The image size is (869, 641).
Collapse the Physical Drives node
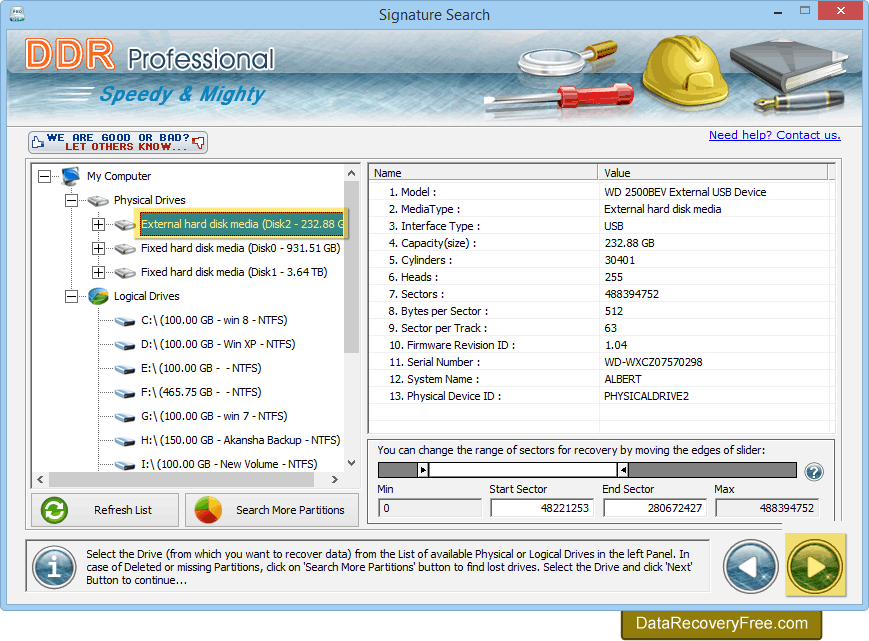coord(71,200)
